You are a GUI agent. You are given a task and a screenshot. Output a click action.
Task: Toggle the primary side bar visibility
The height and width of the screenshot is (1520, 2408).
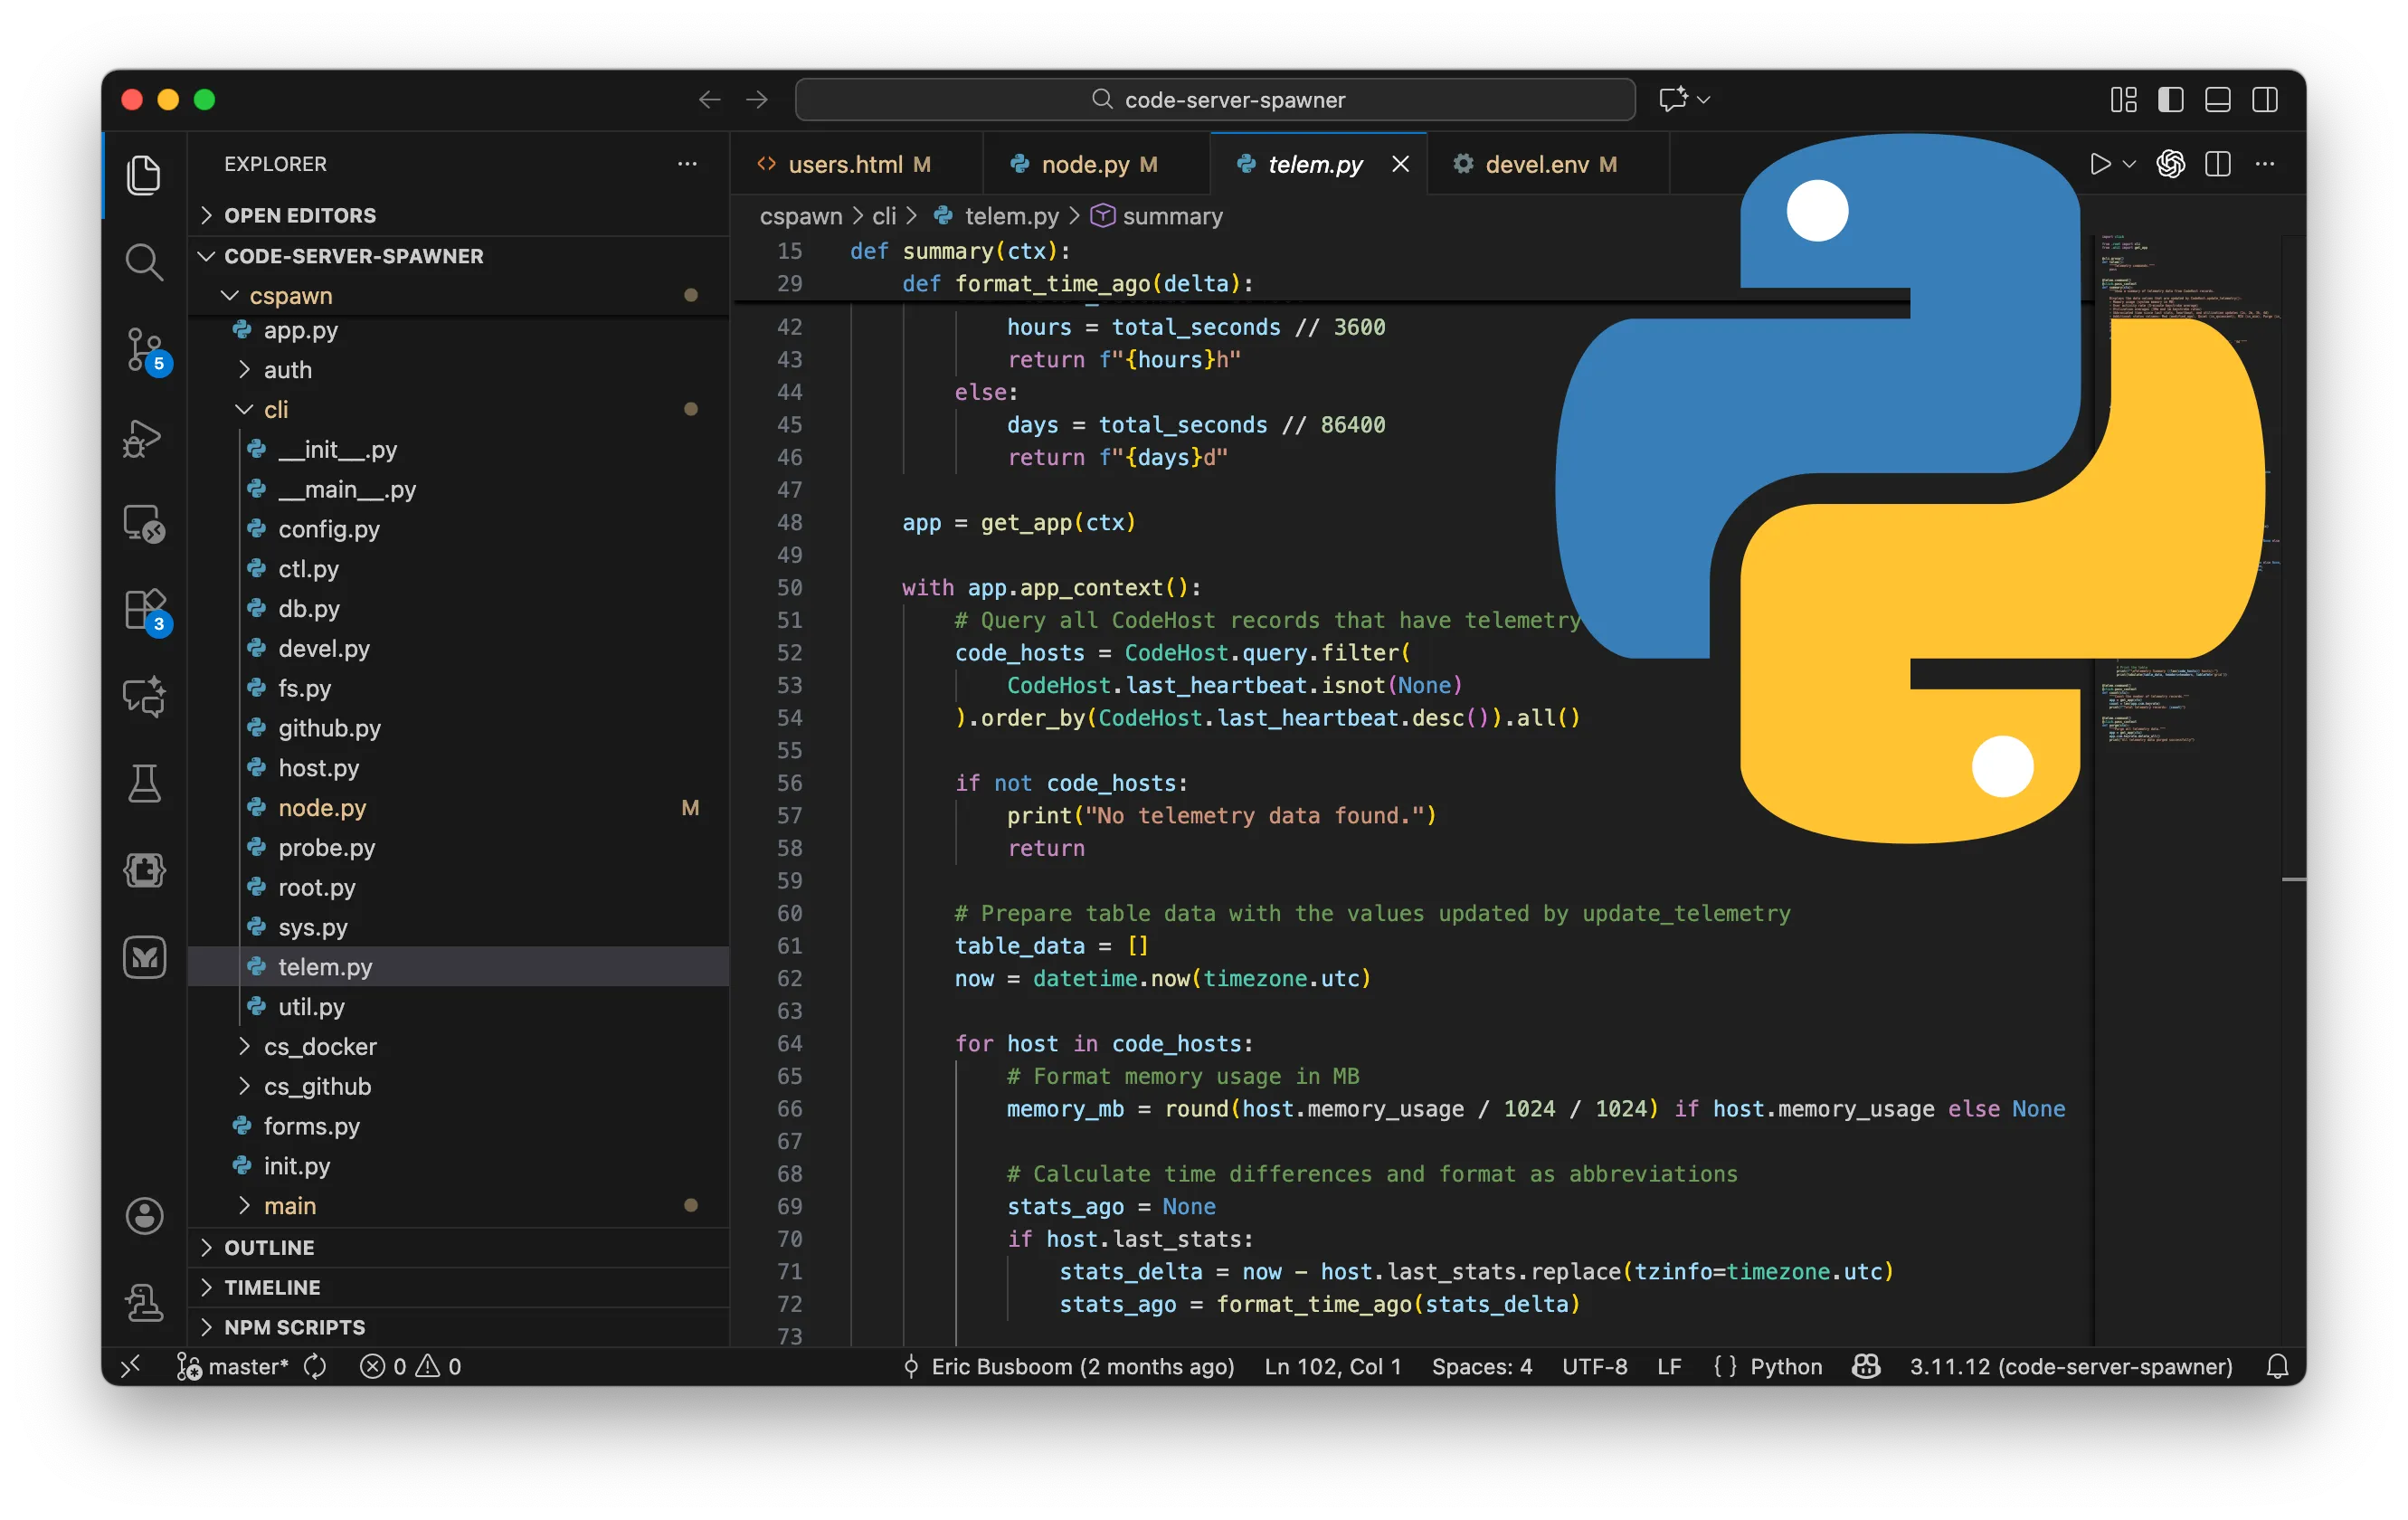[x=2170, y=99]
